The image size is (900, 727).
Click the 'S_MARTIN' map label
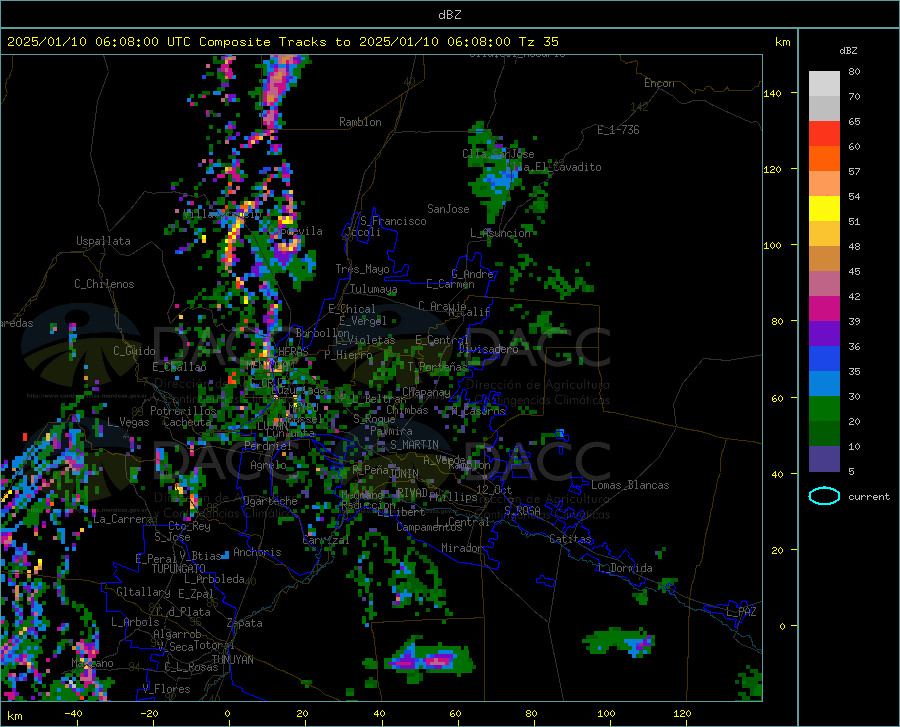point(414,445)
